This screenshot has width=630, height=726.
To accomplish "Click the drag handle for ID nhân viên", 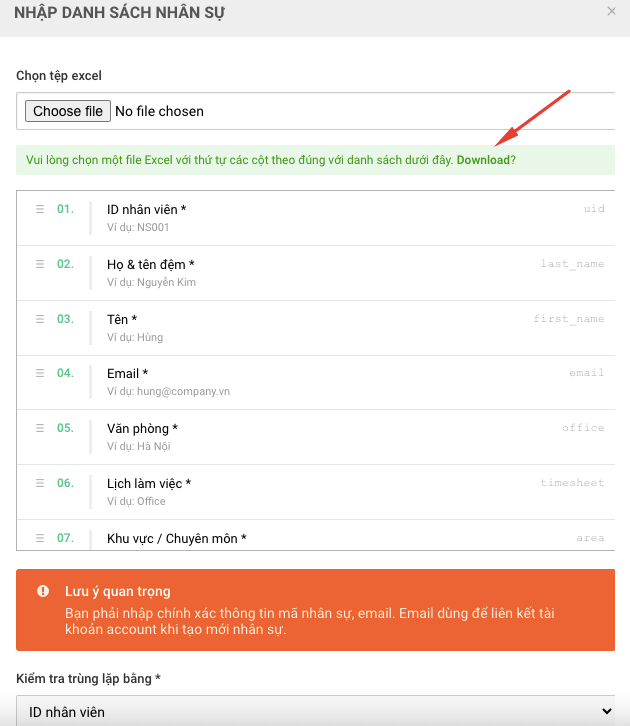I will point(40,209).
